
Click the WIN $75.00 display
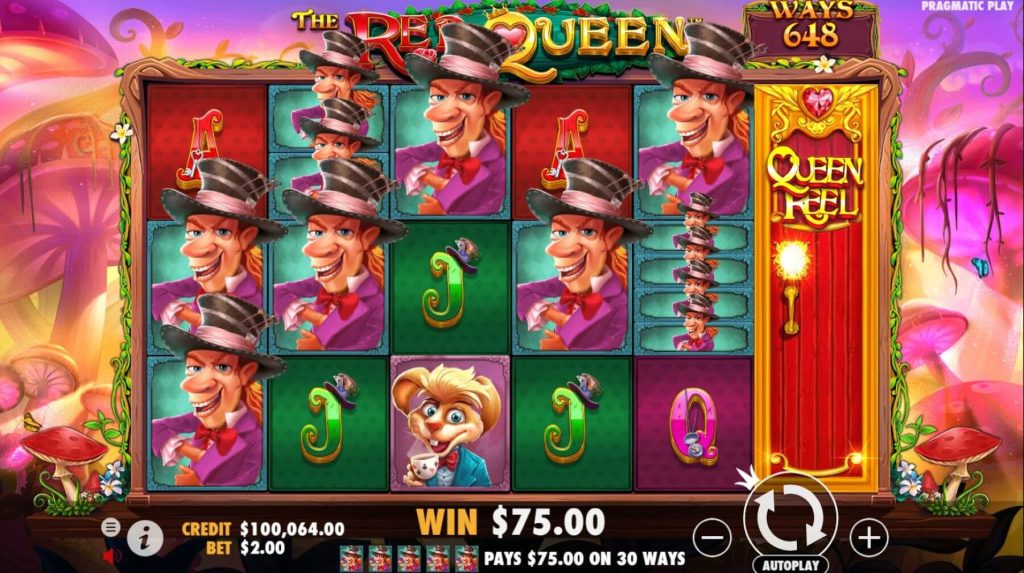point(511,522)
